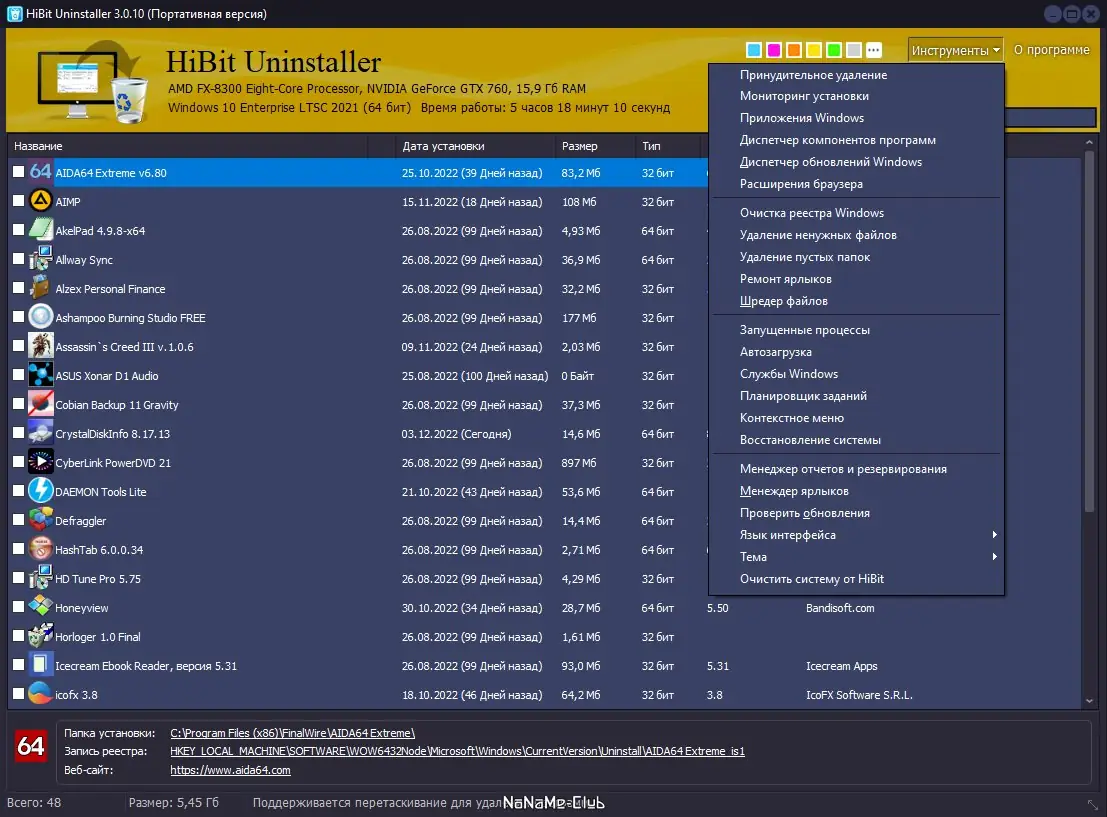Visit the https://www.aida64.com link

tap(230, 770)
